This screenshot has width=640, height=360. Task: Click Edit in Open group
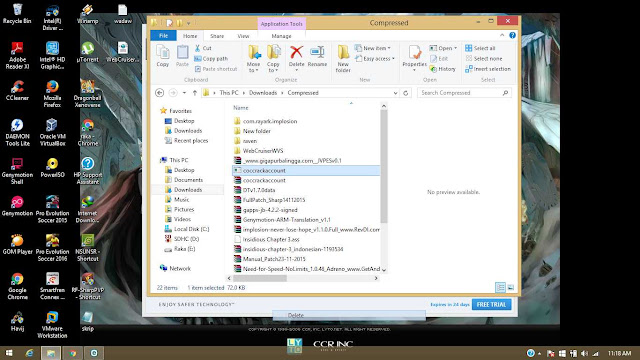[x=439, y=59]
